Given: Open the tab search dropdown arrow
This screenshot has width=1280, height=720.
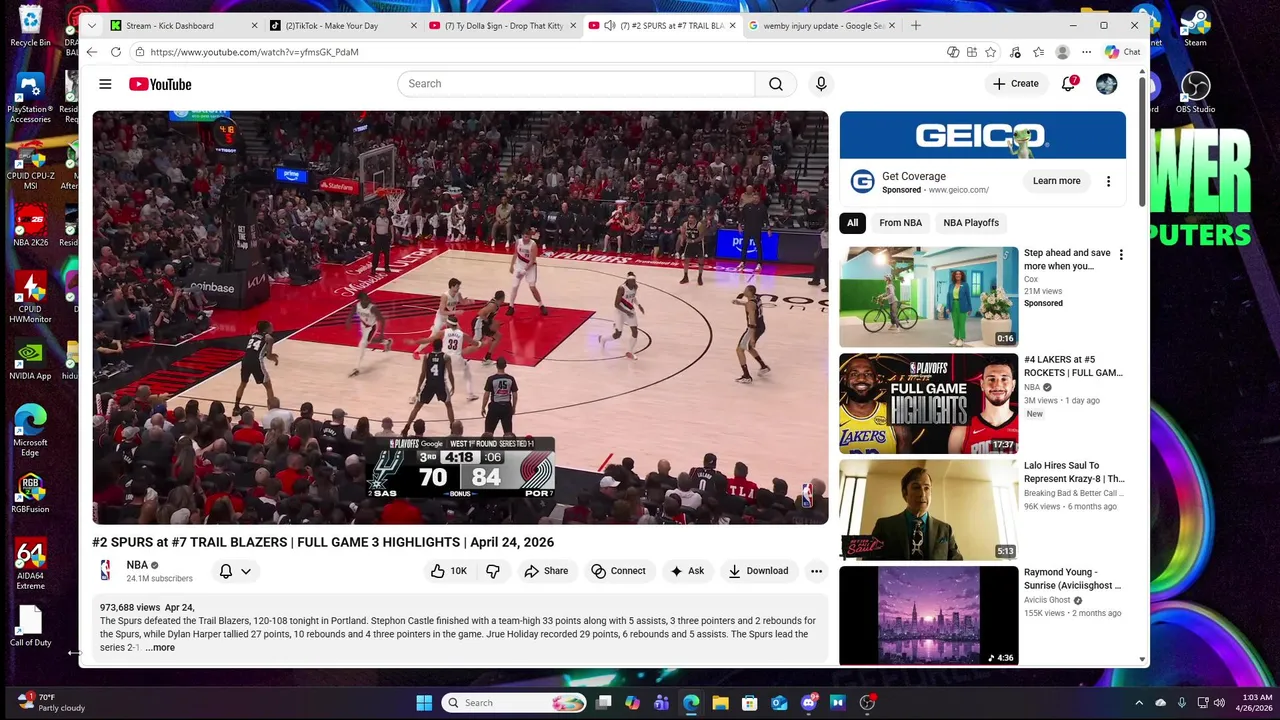Looking at the screenshot, I should [92, 25].
